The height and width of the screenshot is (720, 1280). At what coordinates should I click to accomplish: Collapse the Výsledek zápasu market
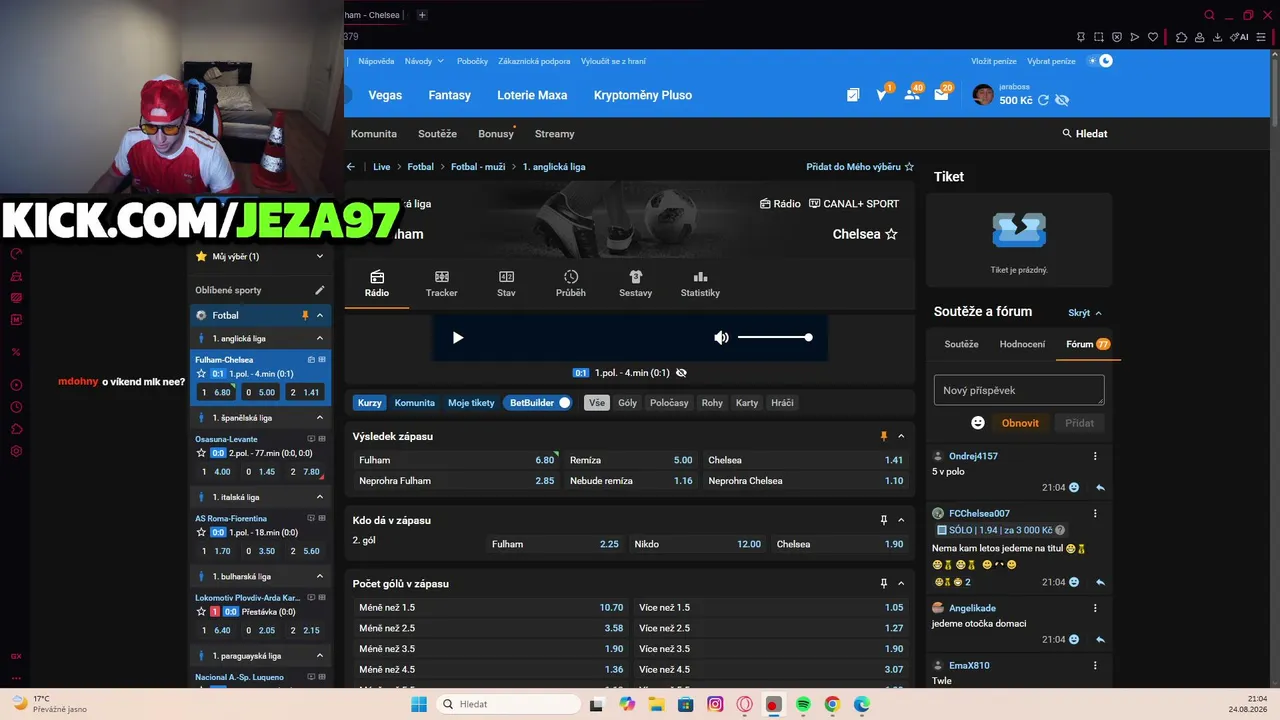901,436
